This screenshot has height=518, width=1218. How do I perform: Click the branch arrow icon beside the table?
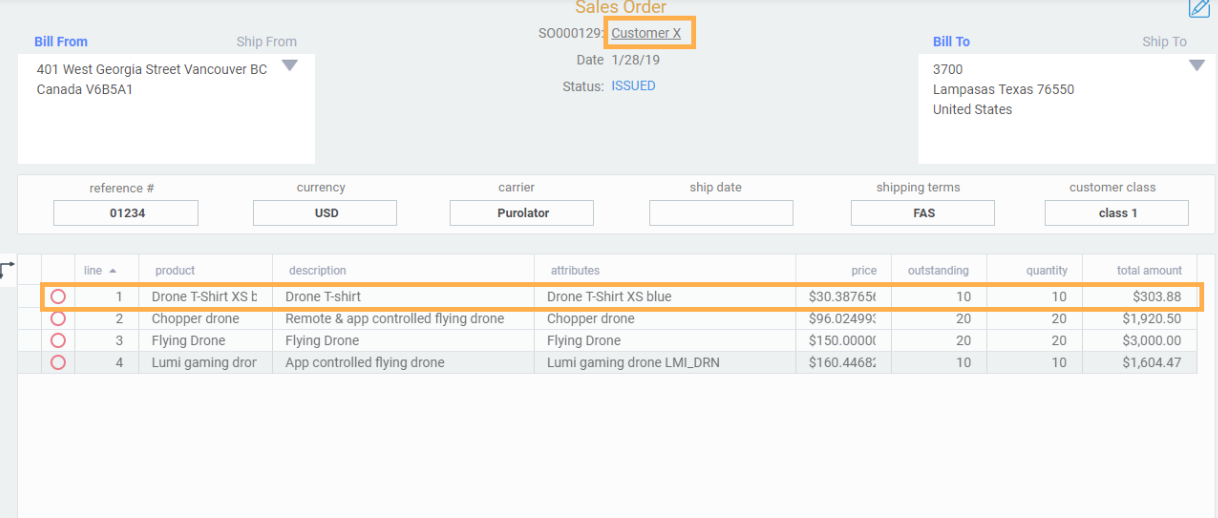coord(7,269)
